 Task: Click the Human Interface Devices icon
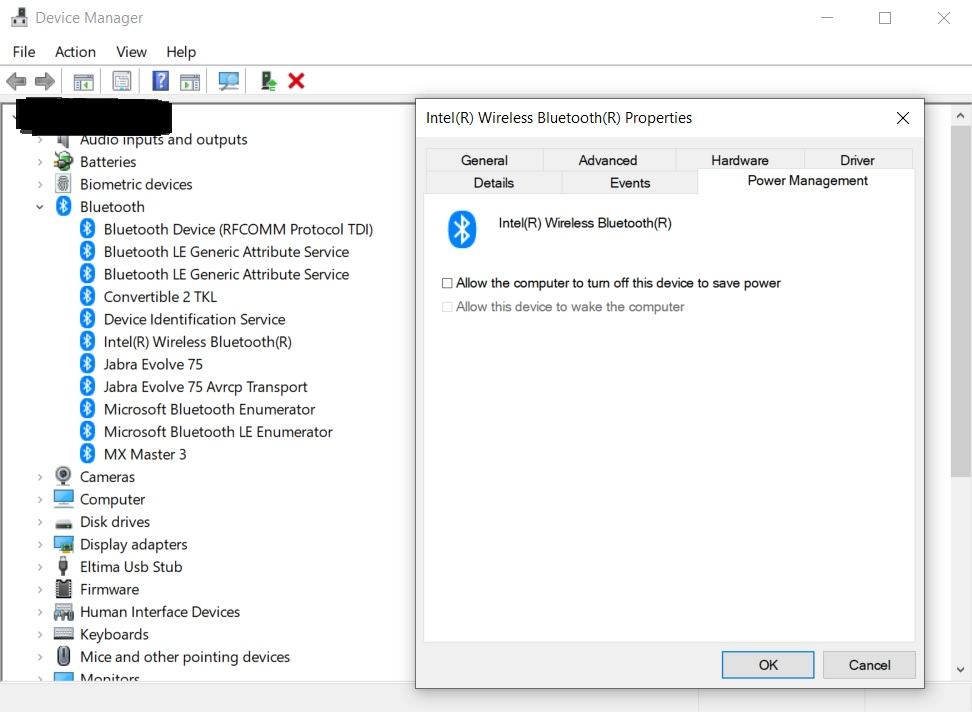tap(64, 612)
